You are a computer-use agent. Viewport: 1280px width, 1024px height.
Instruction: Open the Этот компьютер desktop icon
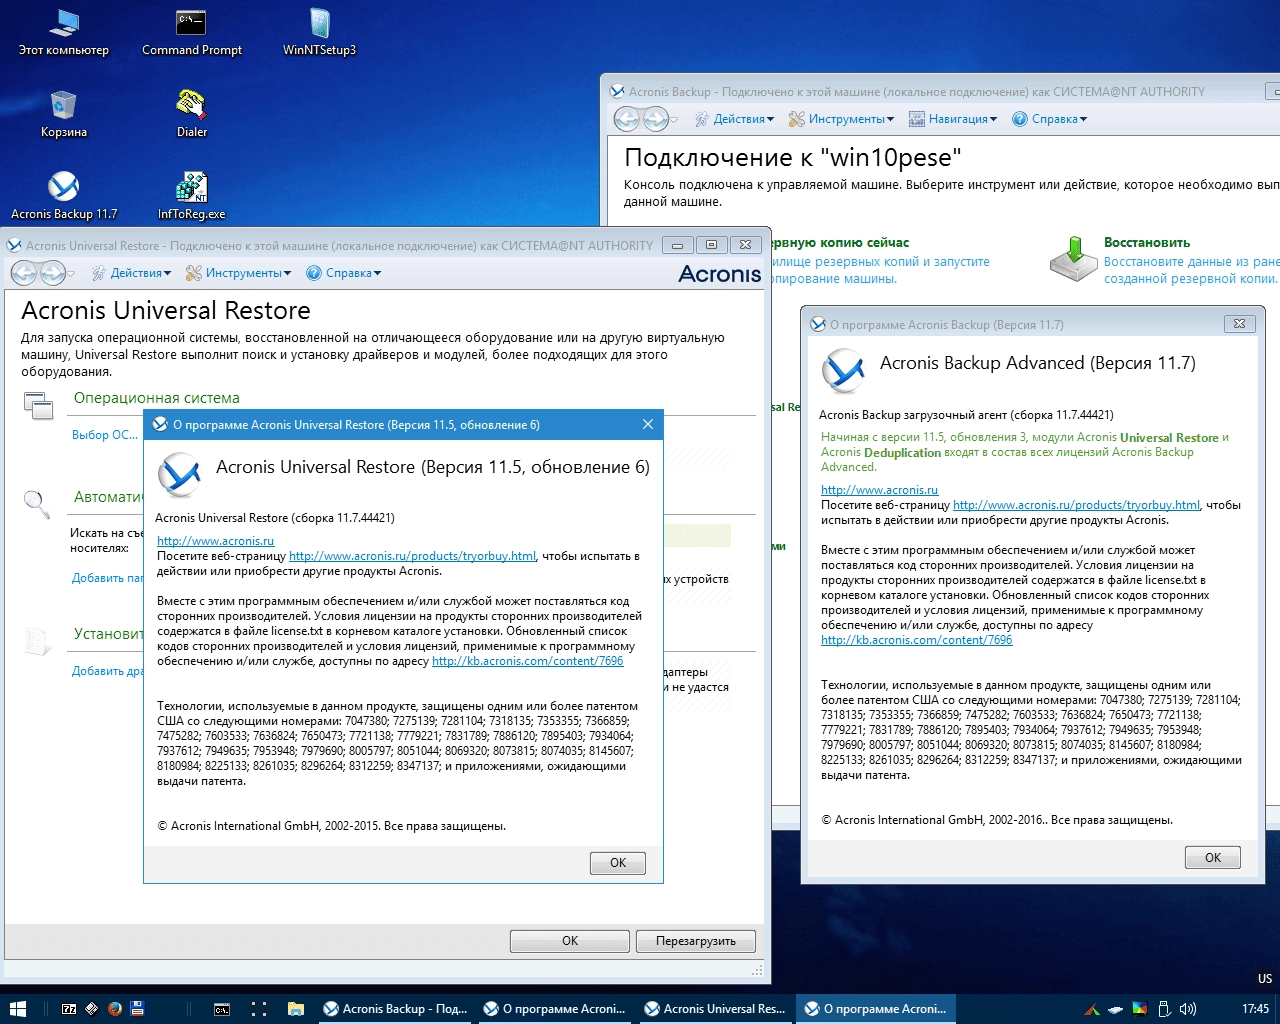[64, 32]
